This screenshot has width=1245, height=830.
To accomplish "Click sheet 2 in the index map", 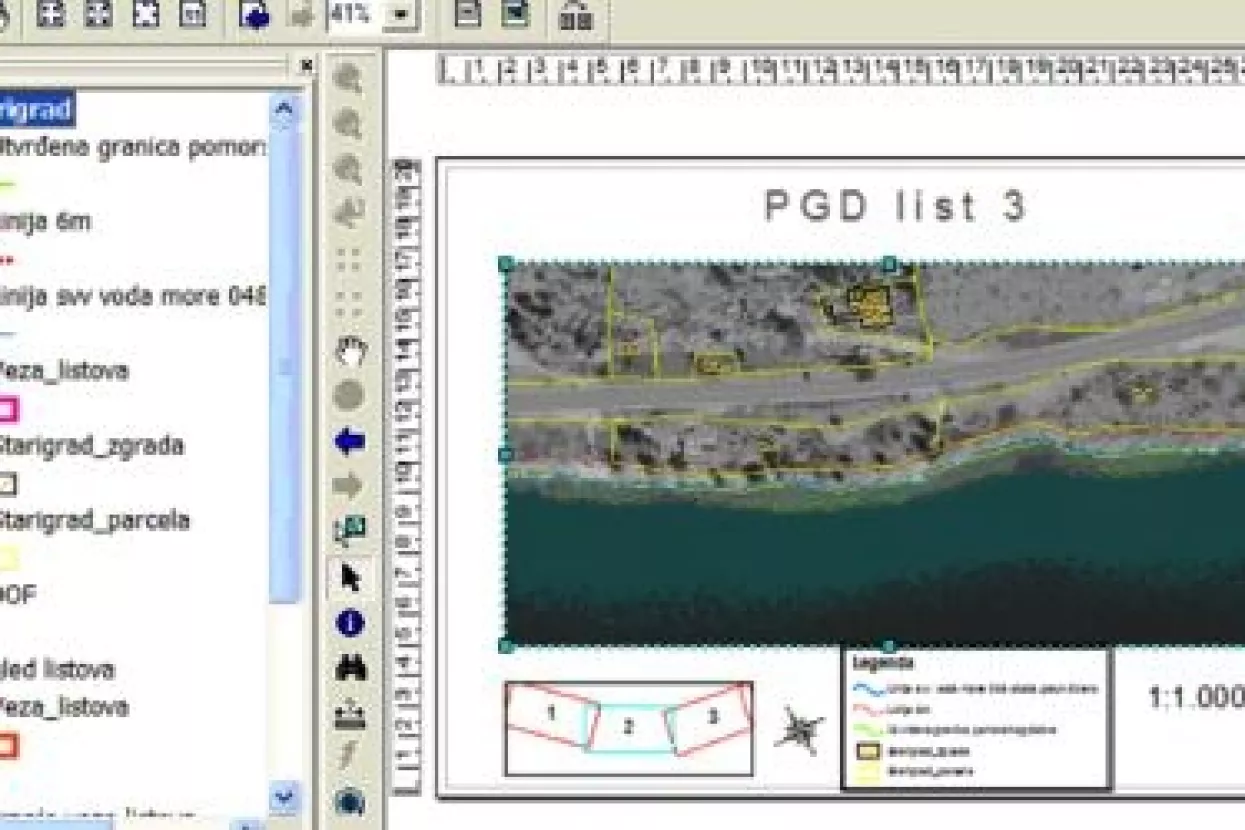I will [x=628, y=727].
